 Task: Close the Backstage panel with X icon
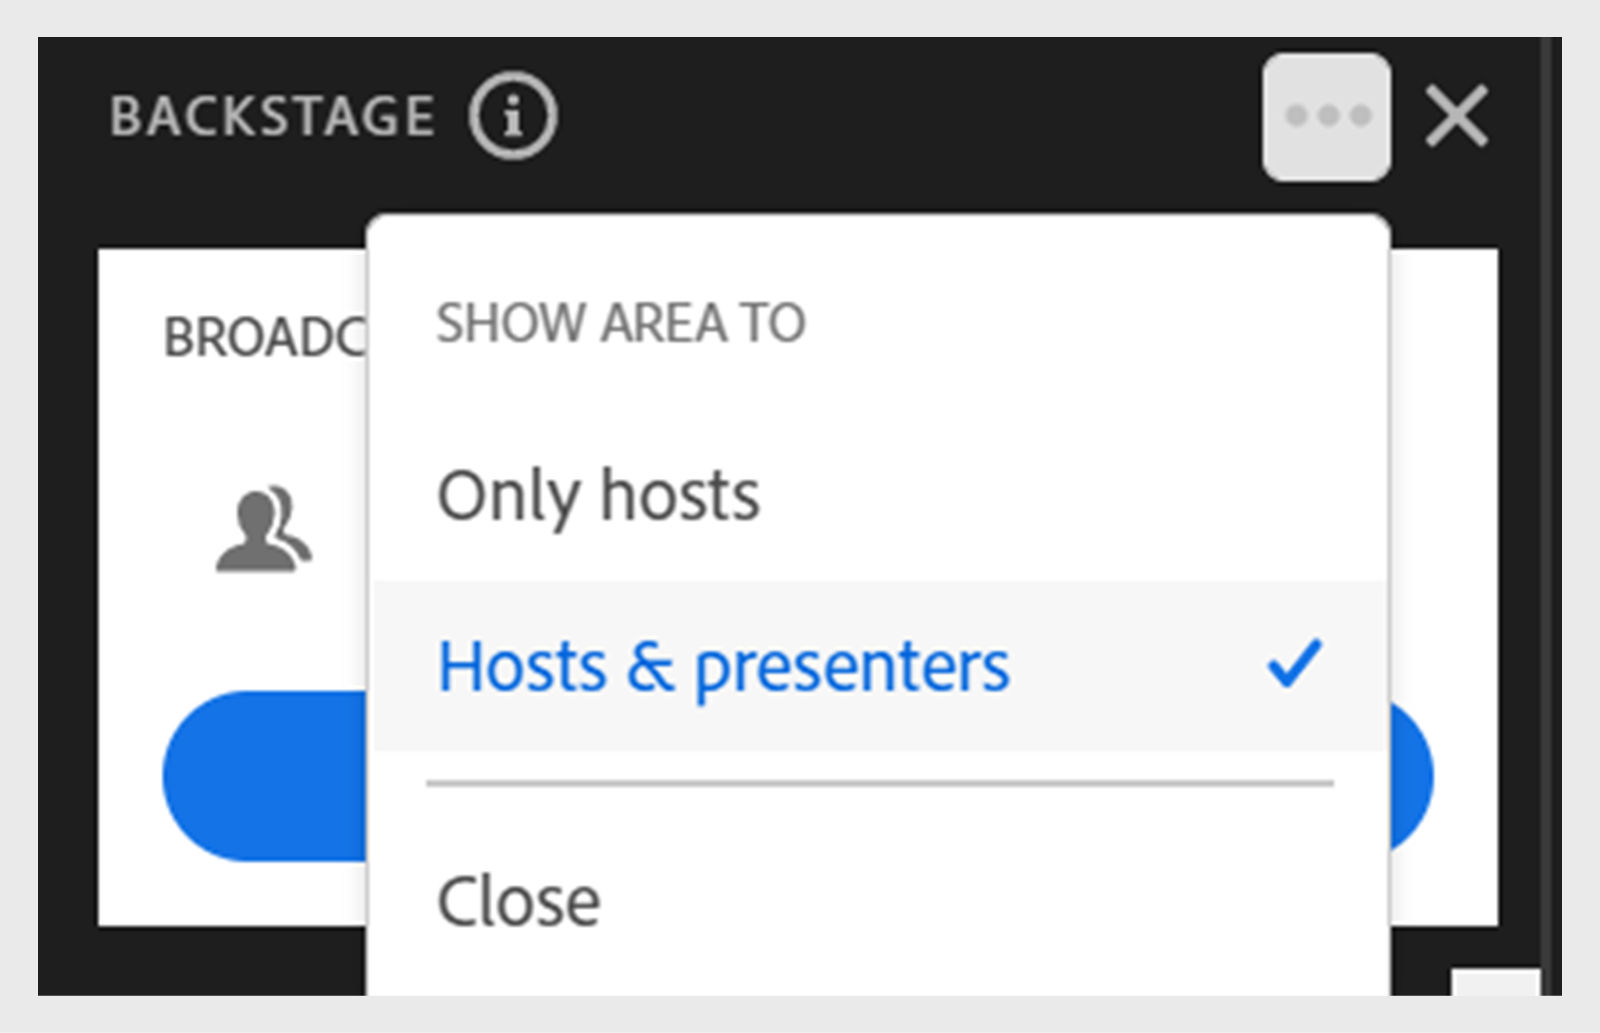pos(1456,117)
